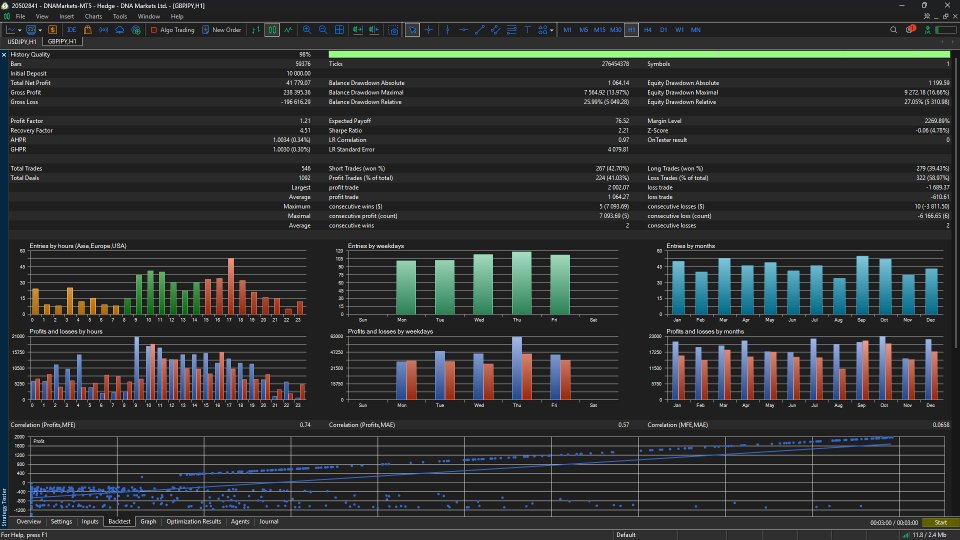Open the Insert menu
Screen dimensions: 960x540
point(66,17)
